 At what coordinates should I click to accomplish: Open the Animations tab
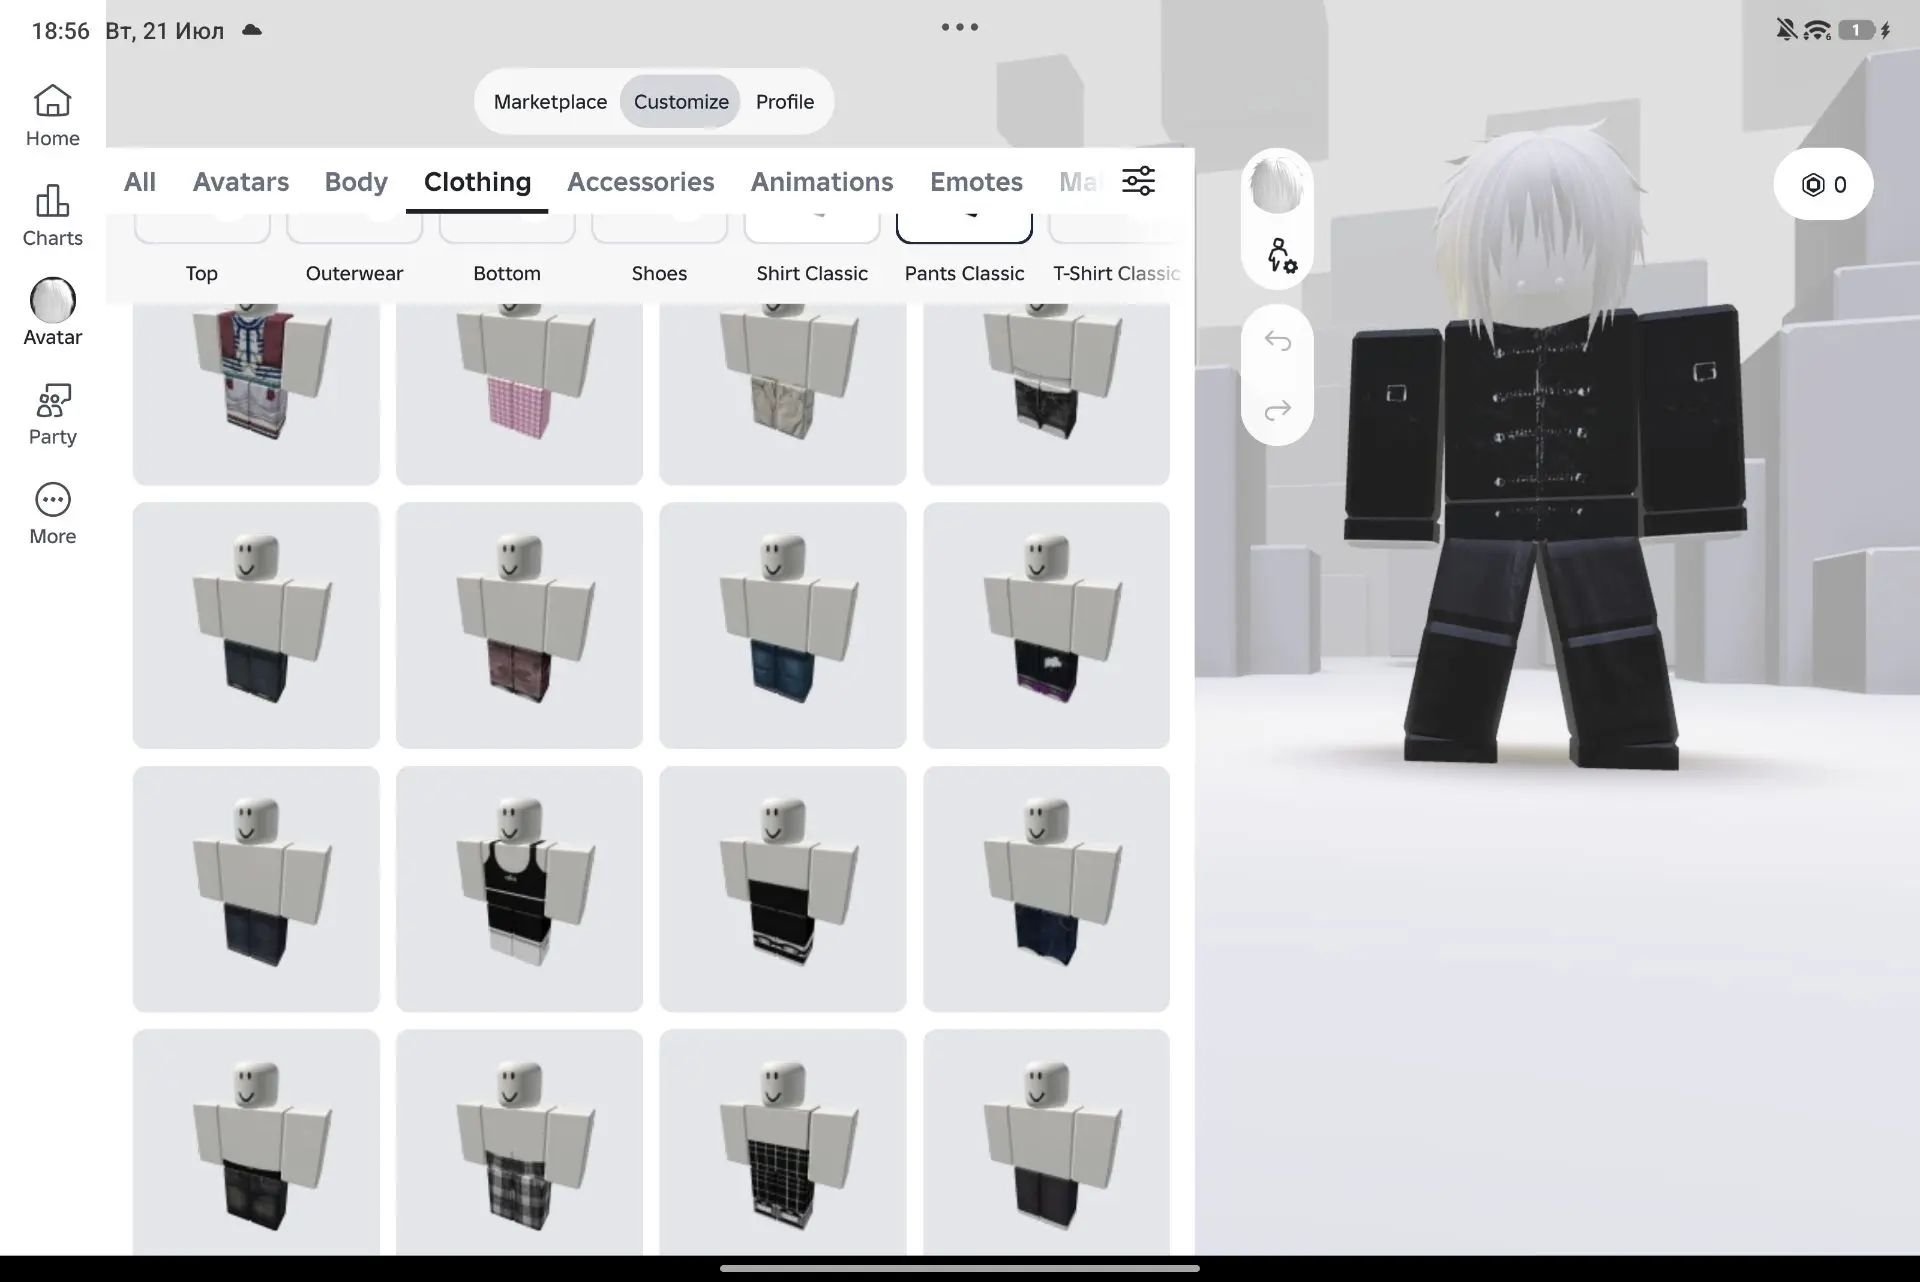point(822,182)
